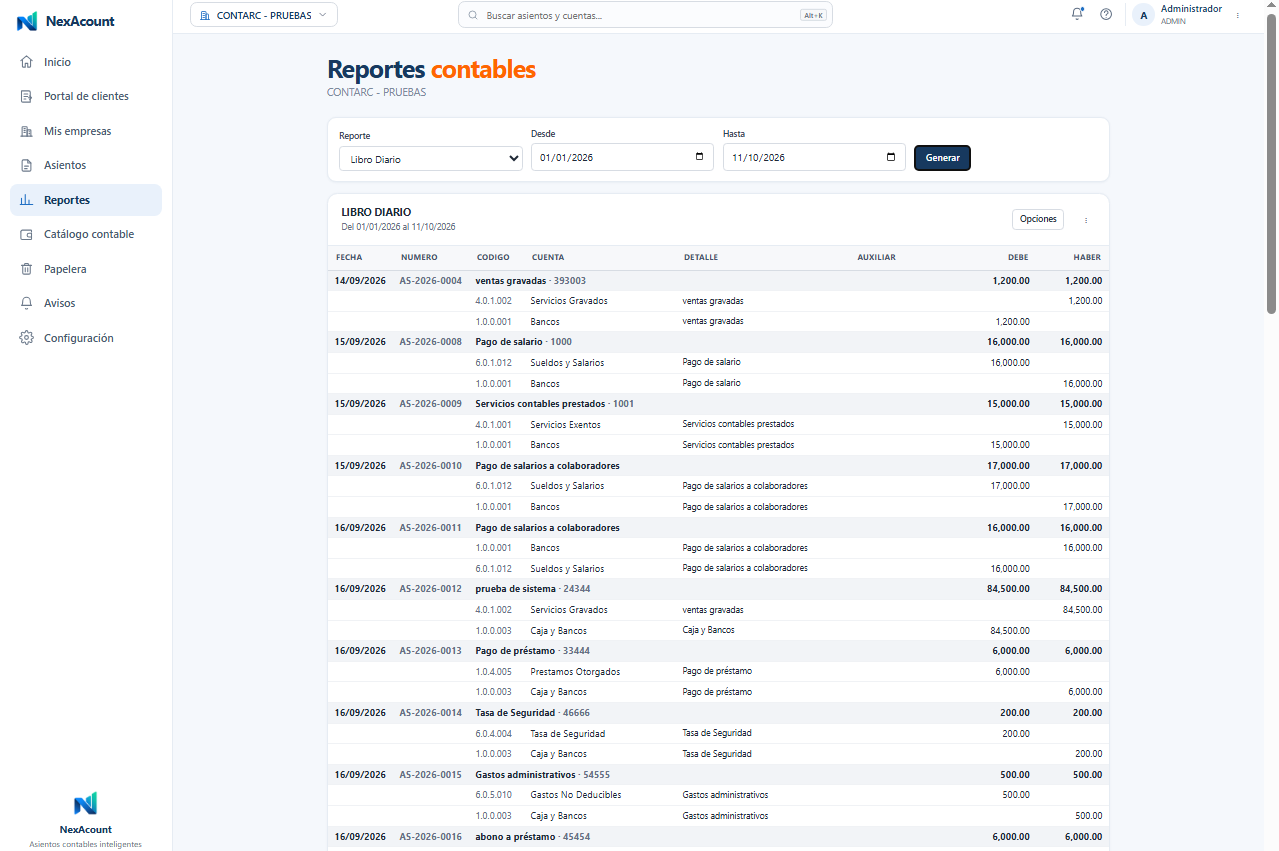Open the Libro Diario three-dot menu
This screenshot has width=1279, height=851.
1086,220
